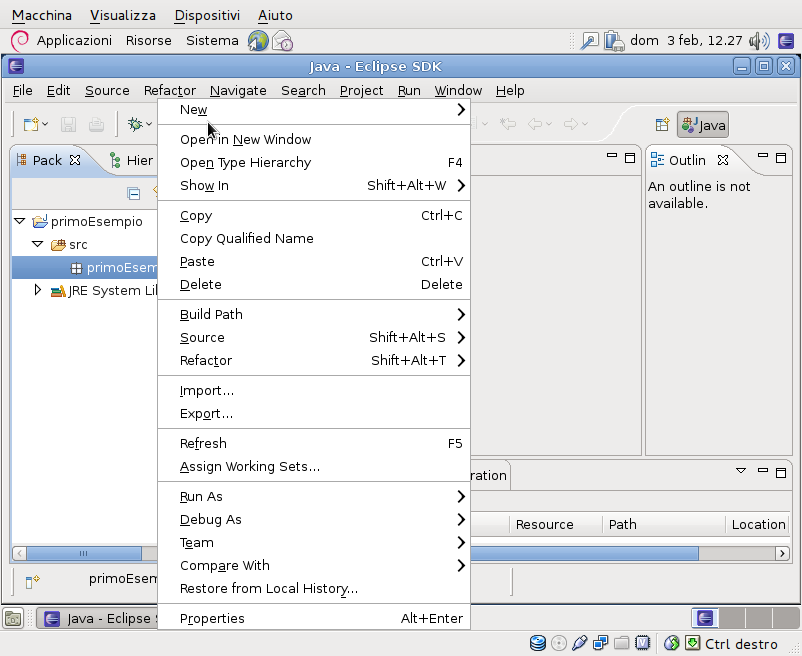Open the New submenu in context menu
Viewport: 802px width, 656px height.
[x=314, y=109]
